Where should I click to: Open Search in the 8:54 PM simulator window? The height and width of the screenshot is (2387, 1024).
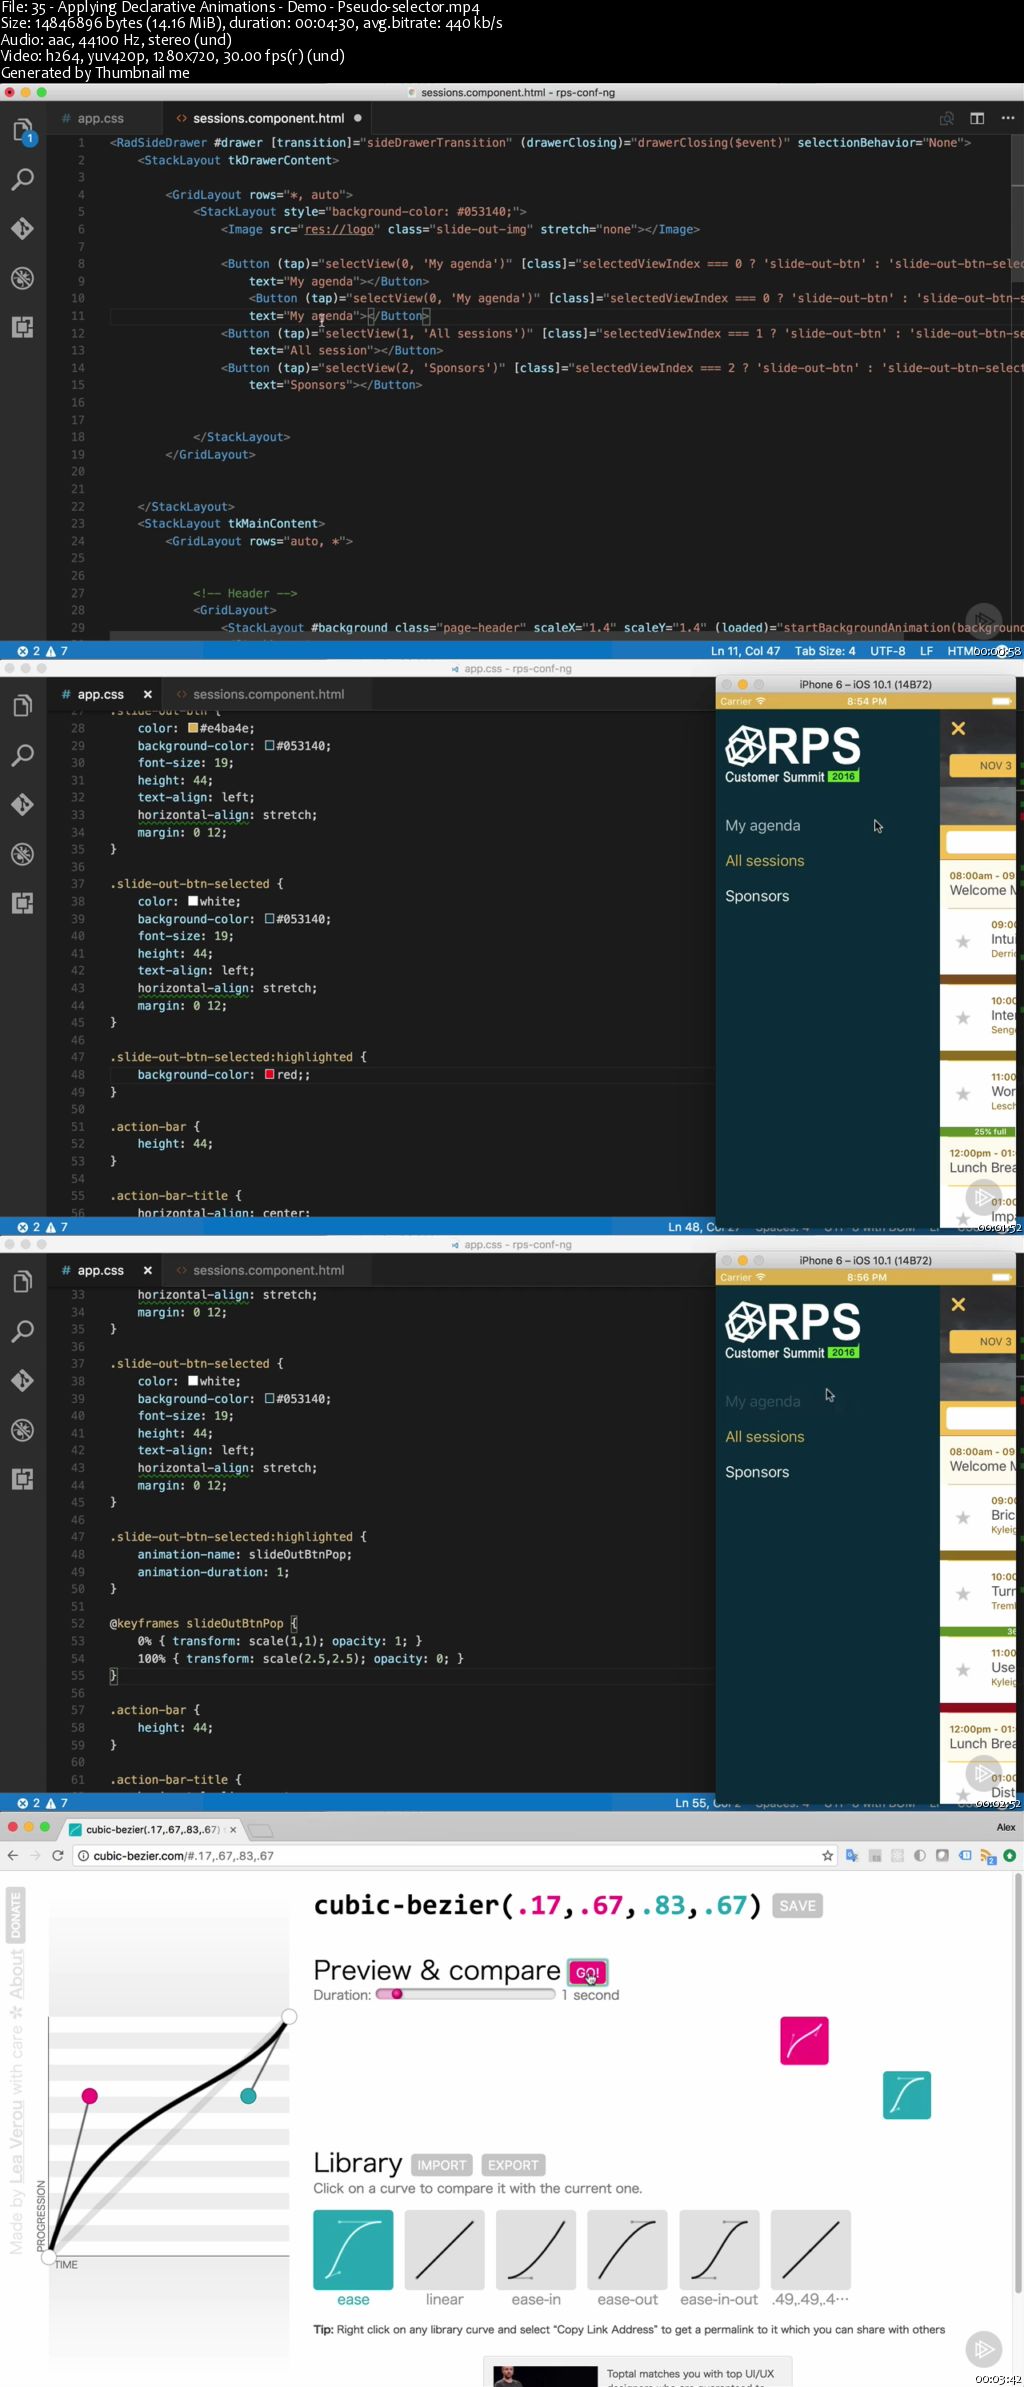tap(22, 756)
